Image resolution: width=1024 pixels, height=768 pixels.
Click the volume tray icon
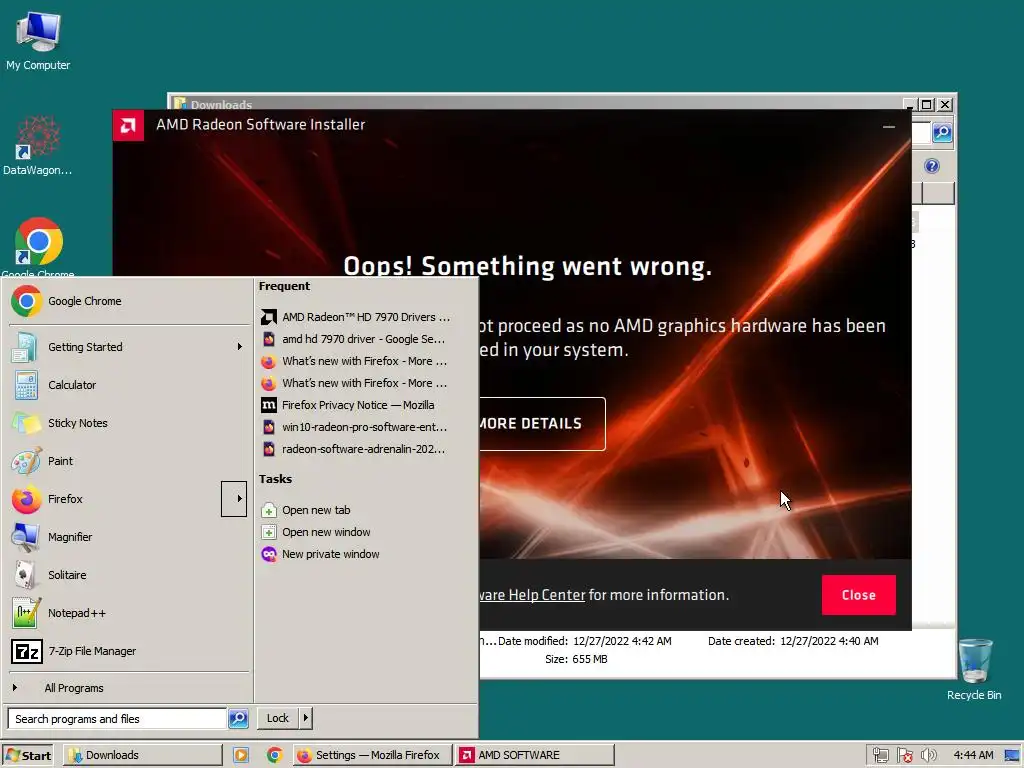tap(928, 756)
